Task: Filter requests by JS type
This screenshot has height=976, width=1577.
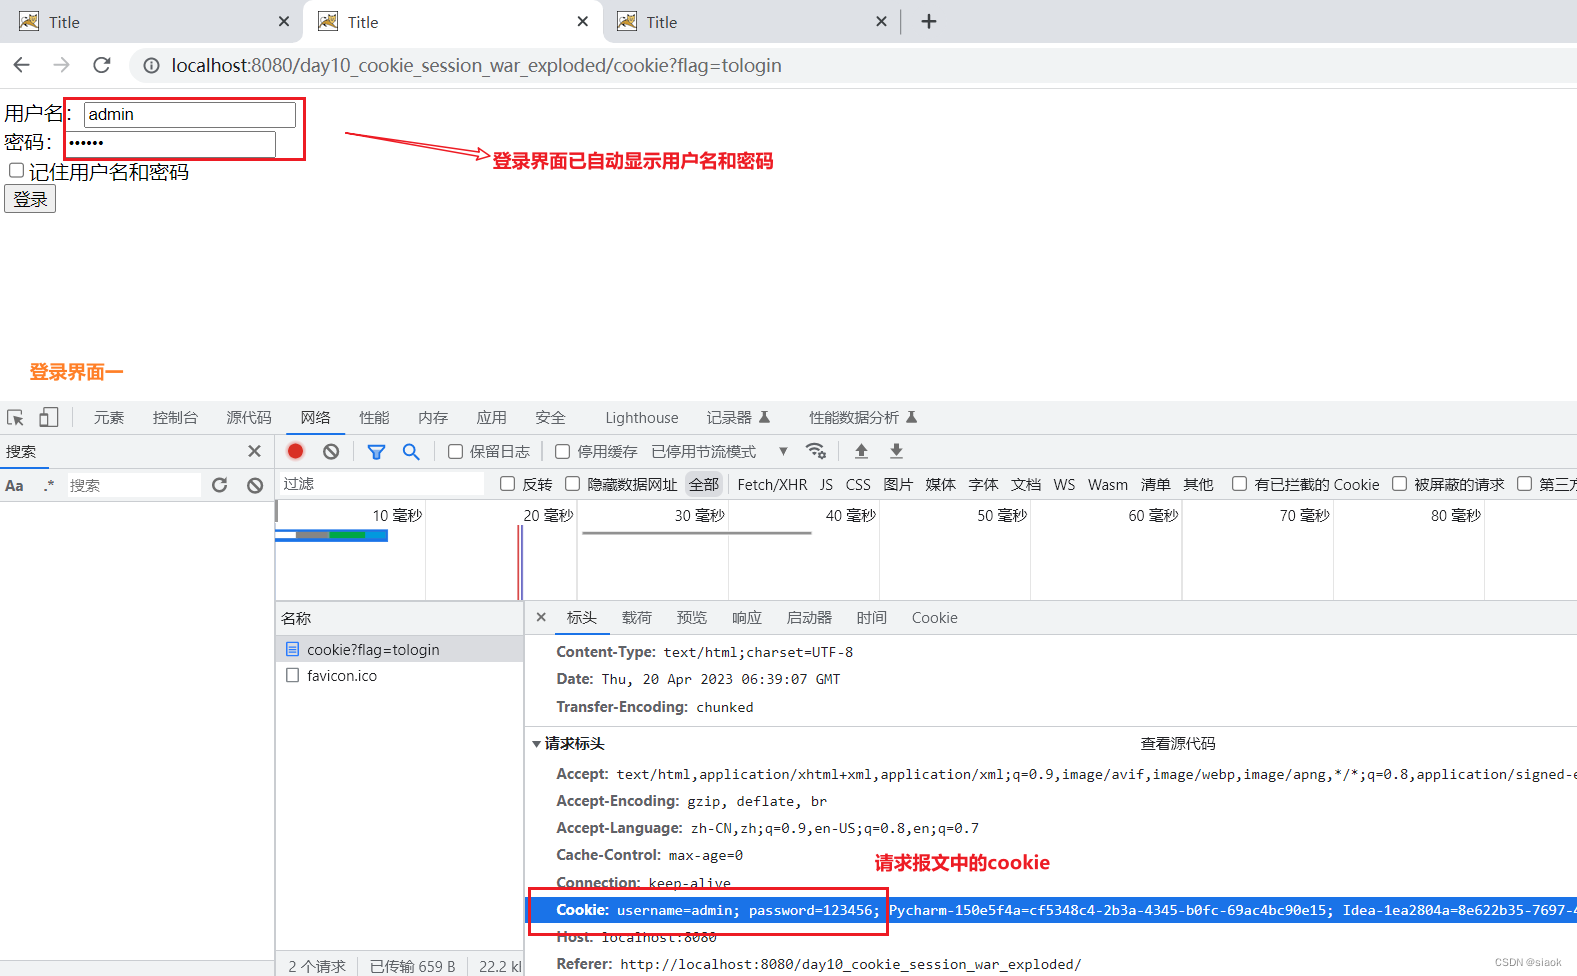Action: click(826, 484)
